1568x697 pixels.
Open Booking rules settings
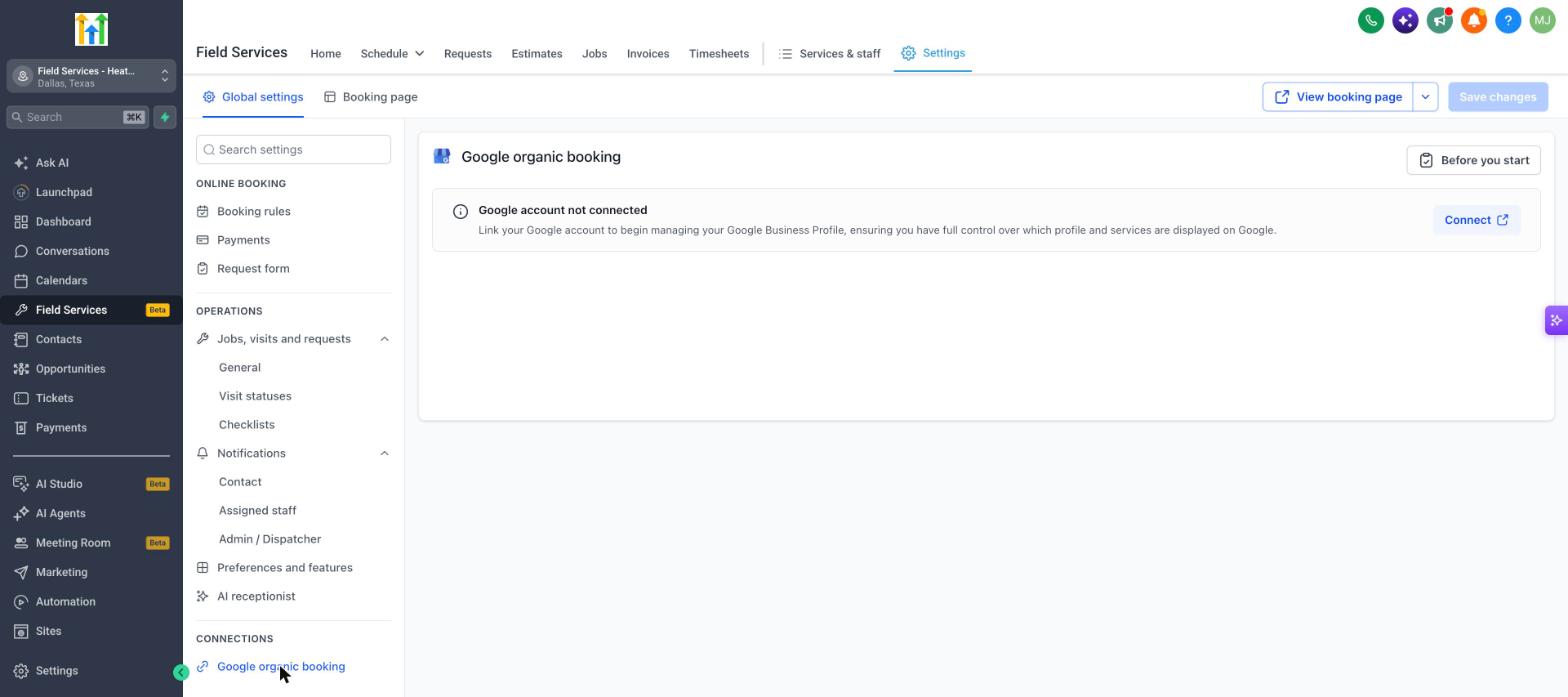[x=254, y=212]
